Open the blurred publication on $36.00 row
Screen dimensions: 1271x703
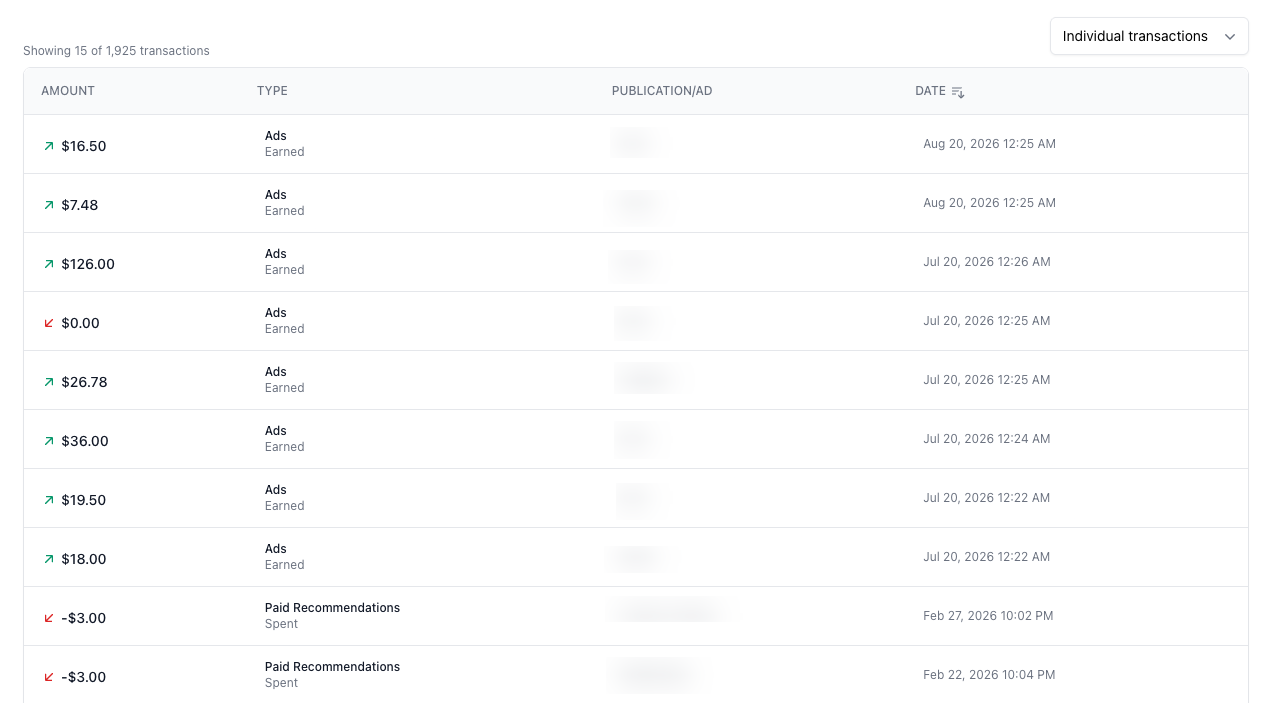634,439
